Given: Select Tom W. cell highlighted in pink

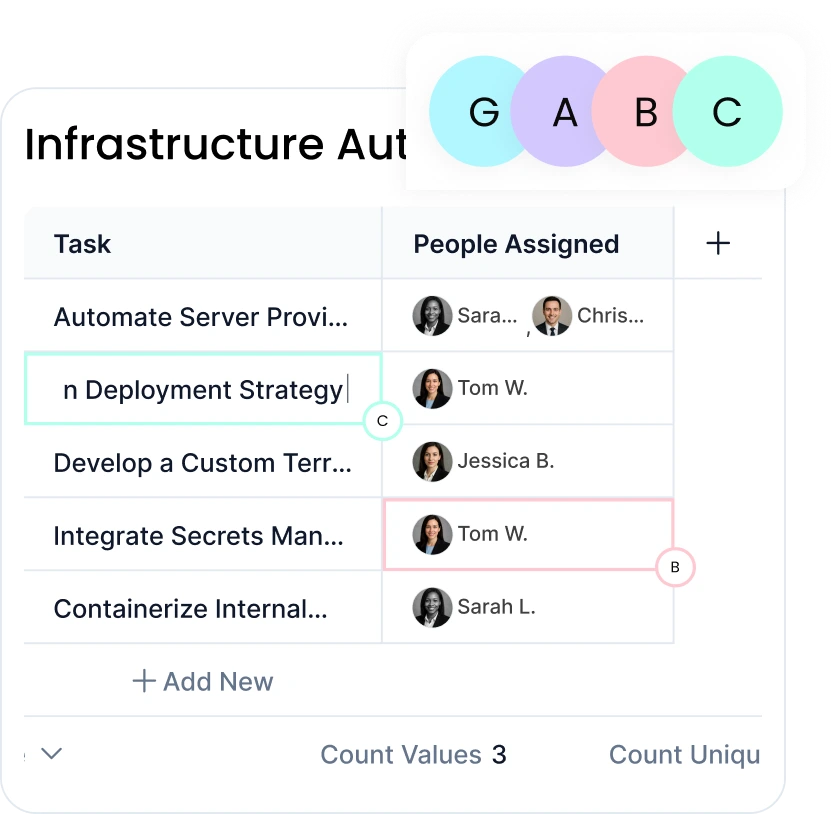Looking at the screenshot, I should [x=528, y=534].
